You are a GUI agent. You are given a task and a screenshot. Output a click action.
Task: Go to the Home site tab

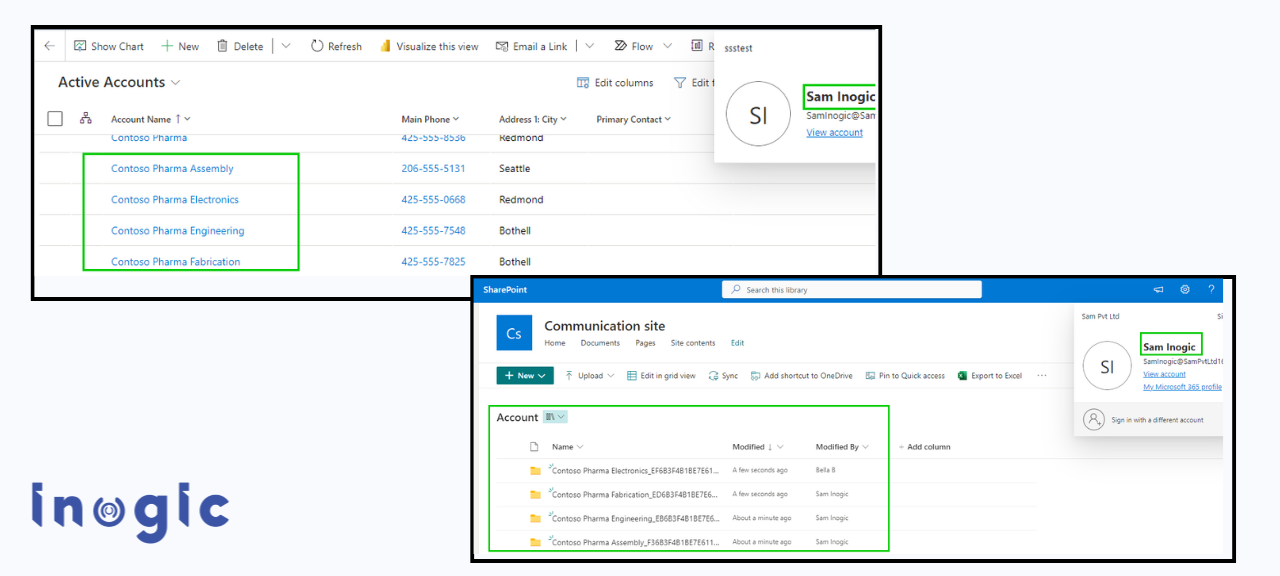click(x=554, y=343)
